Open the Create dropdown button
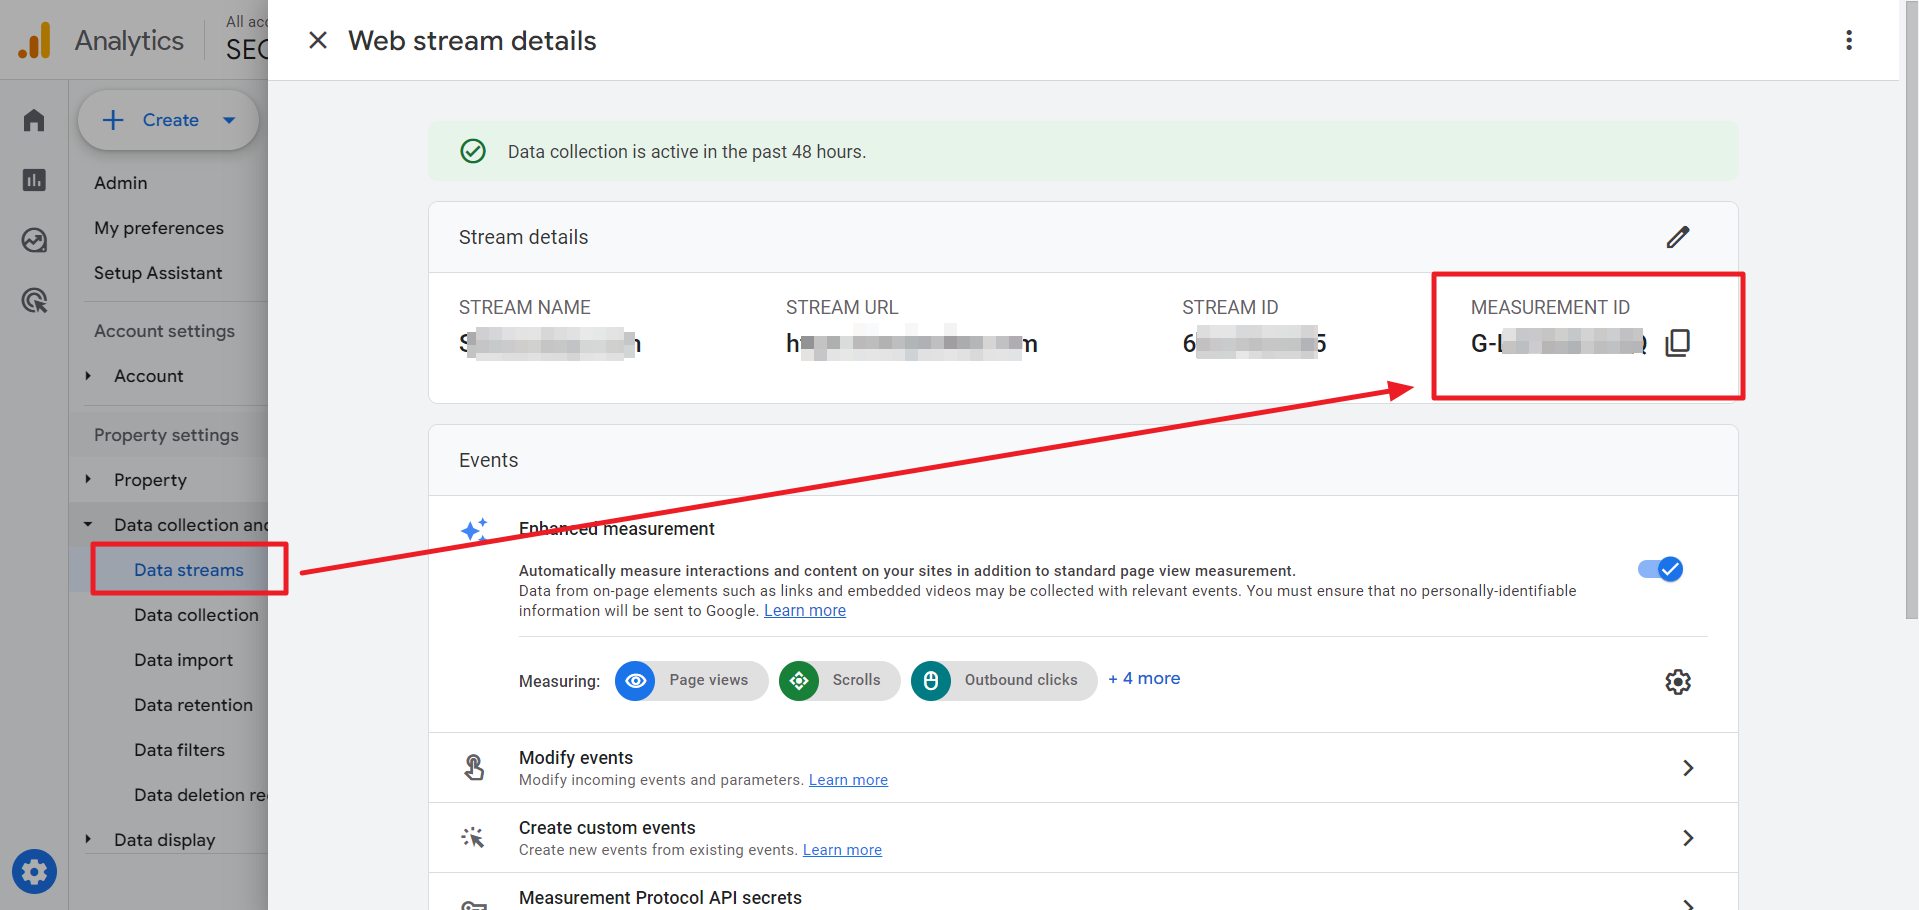1919x910 pixels. (x=168, y=120)
